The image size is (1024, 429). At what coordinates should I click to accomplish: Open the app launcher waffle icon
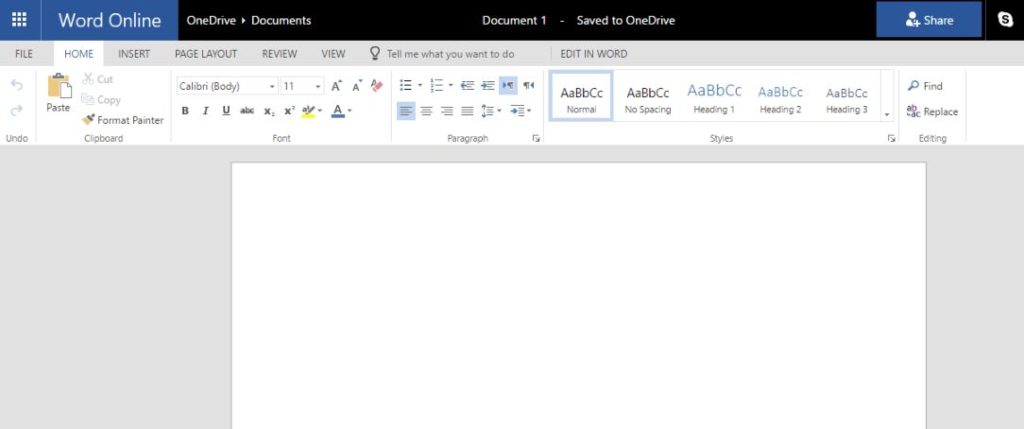[20, 20]
